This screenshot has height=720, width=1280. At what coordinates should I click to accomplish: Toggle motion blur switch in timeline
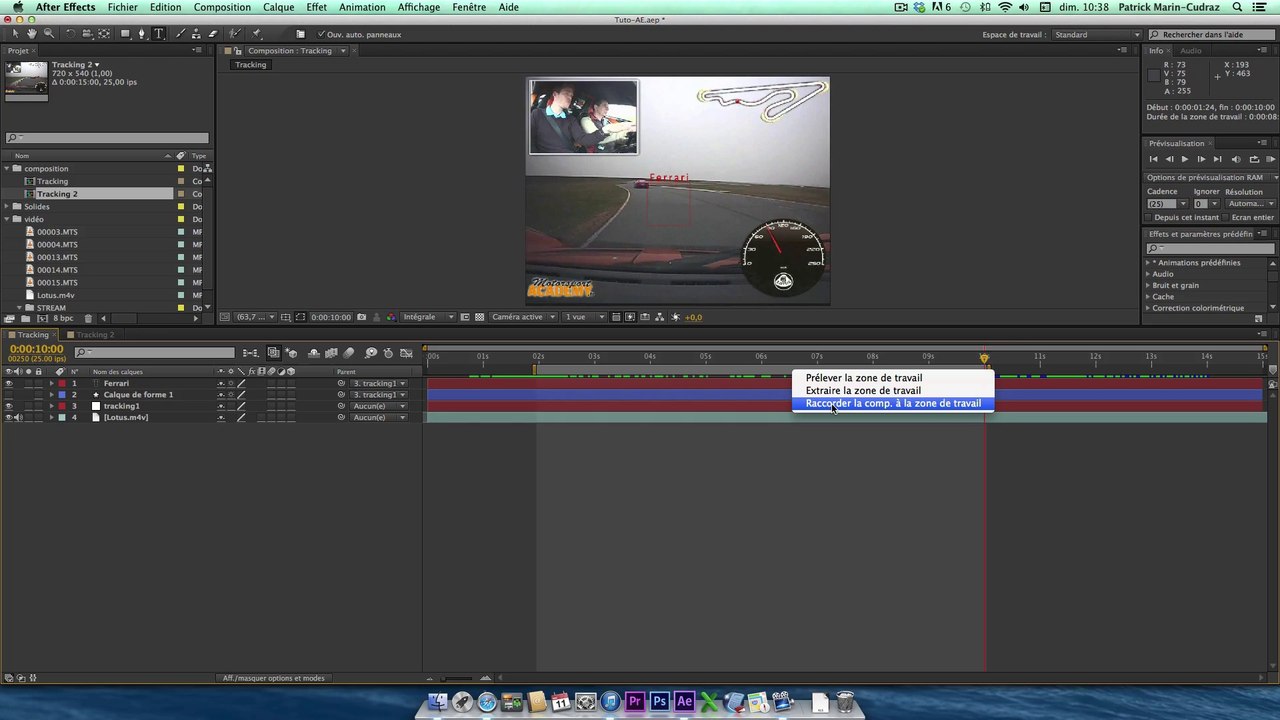click(x=348, y=353)
